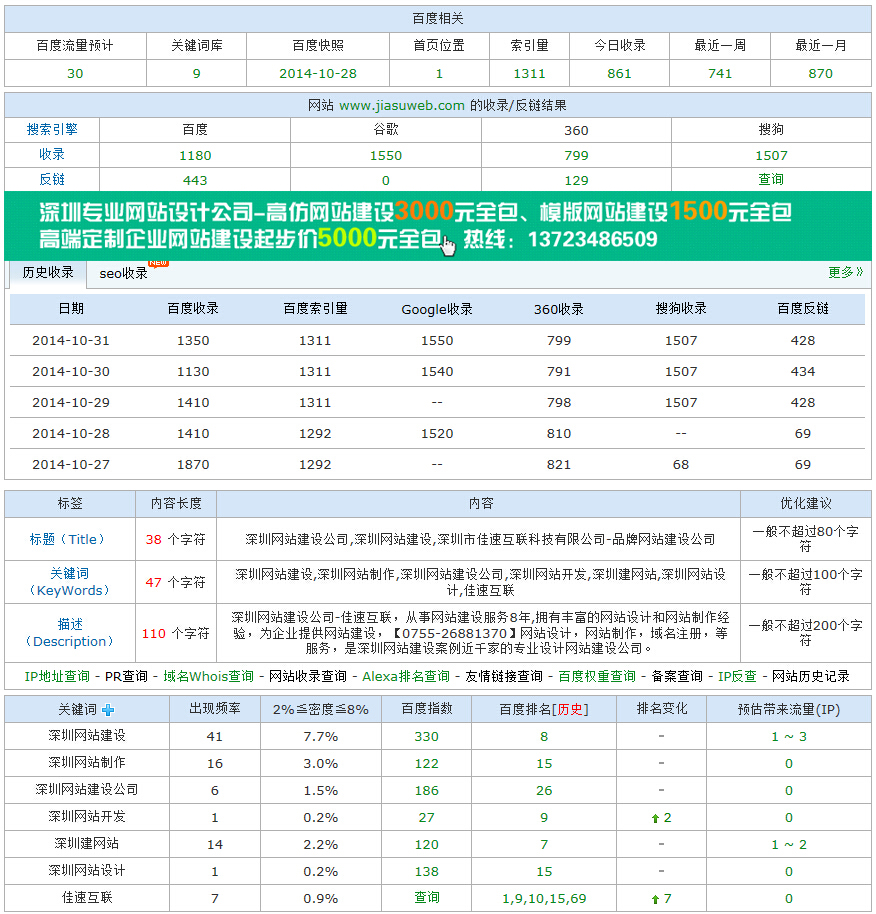Click Baidu rank 8 for 深圳网站建设
Screen dimensions: 876x914
pos(544,737)
